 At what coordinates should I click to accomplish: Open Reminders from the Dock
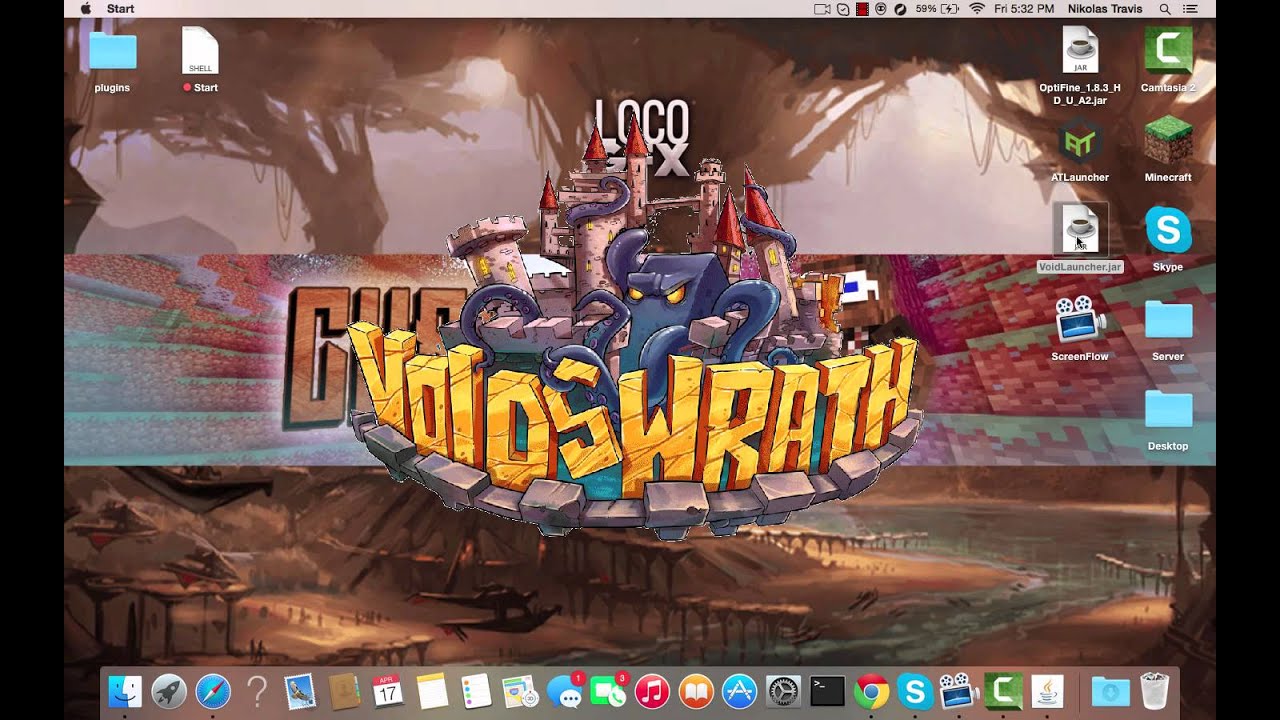tap(476, 691)
